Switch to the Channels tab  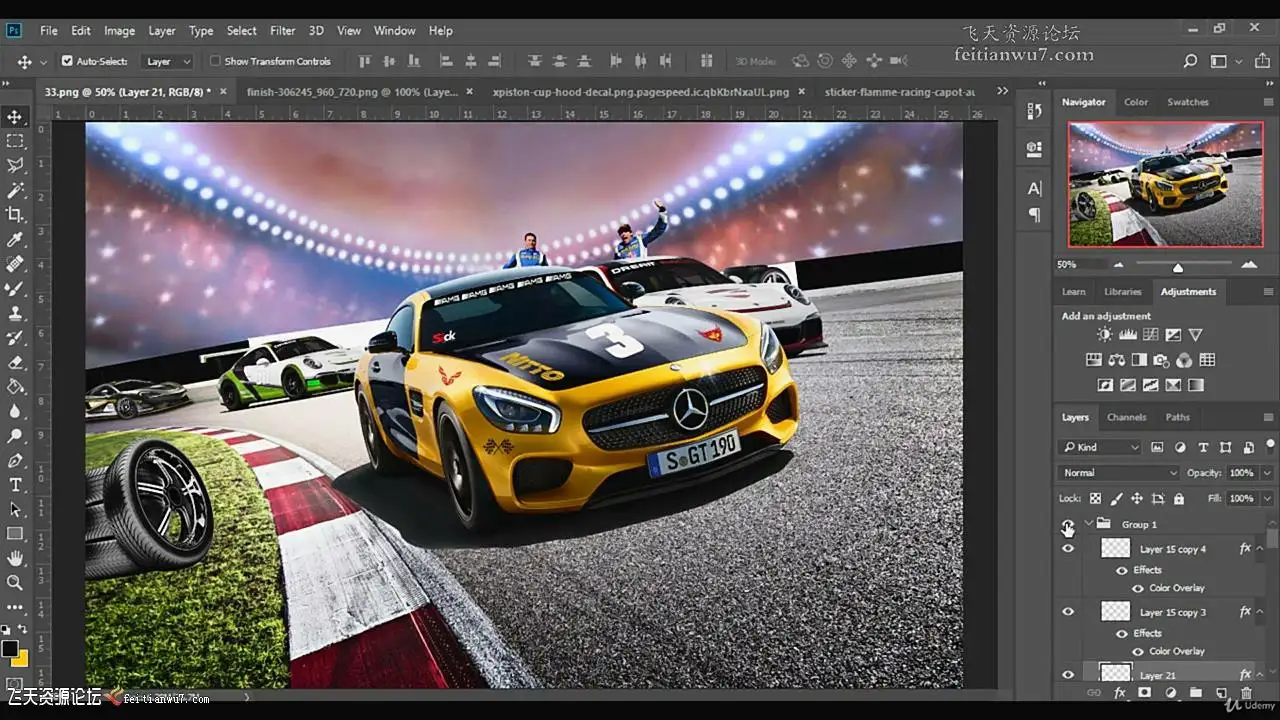tap(1126, 417)
